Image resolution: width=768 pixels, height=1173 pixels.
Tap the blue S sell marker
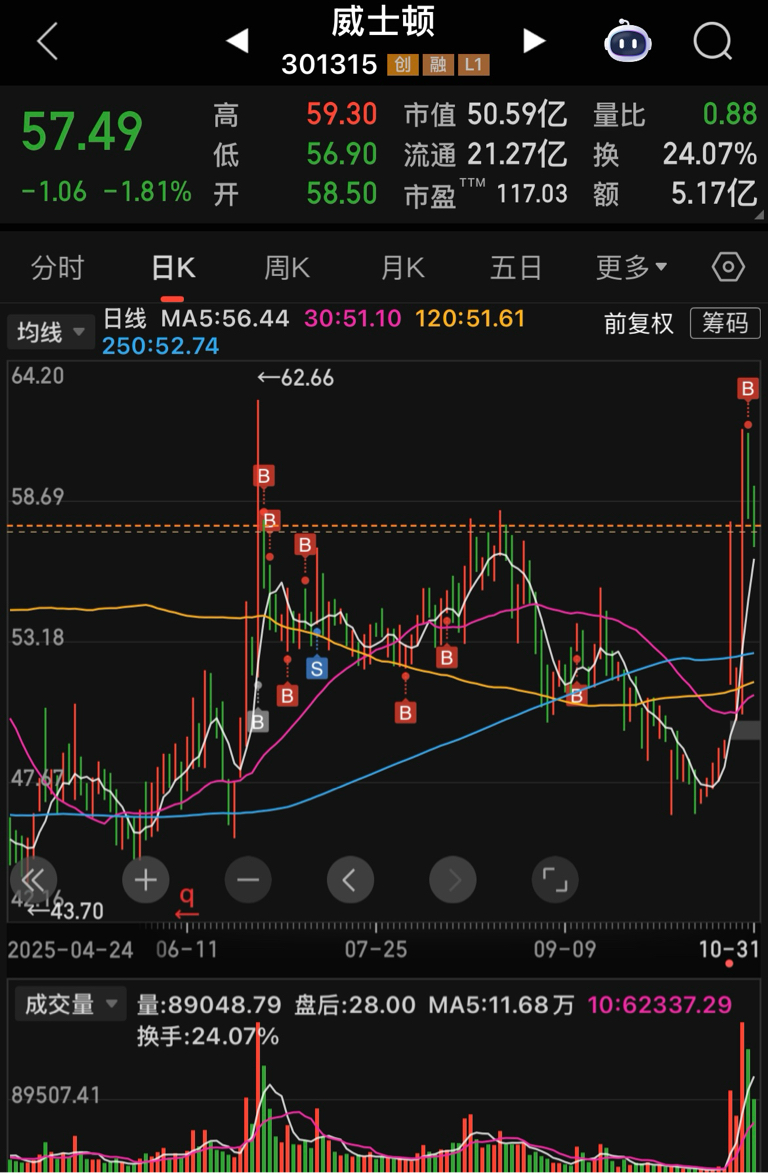tap(317, 668)
